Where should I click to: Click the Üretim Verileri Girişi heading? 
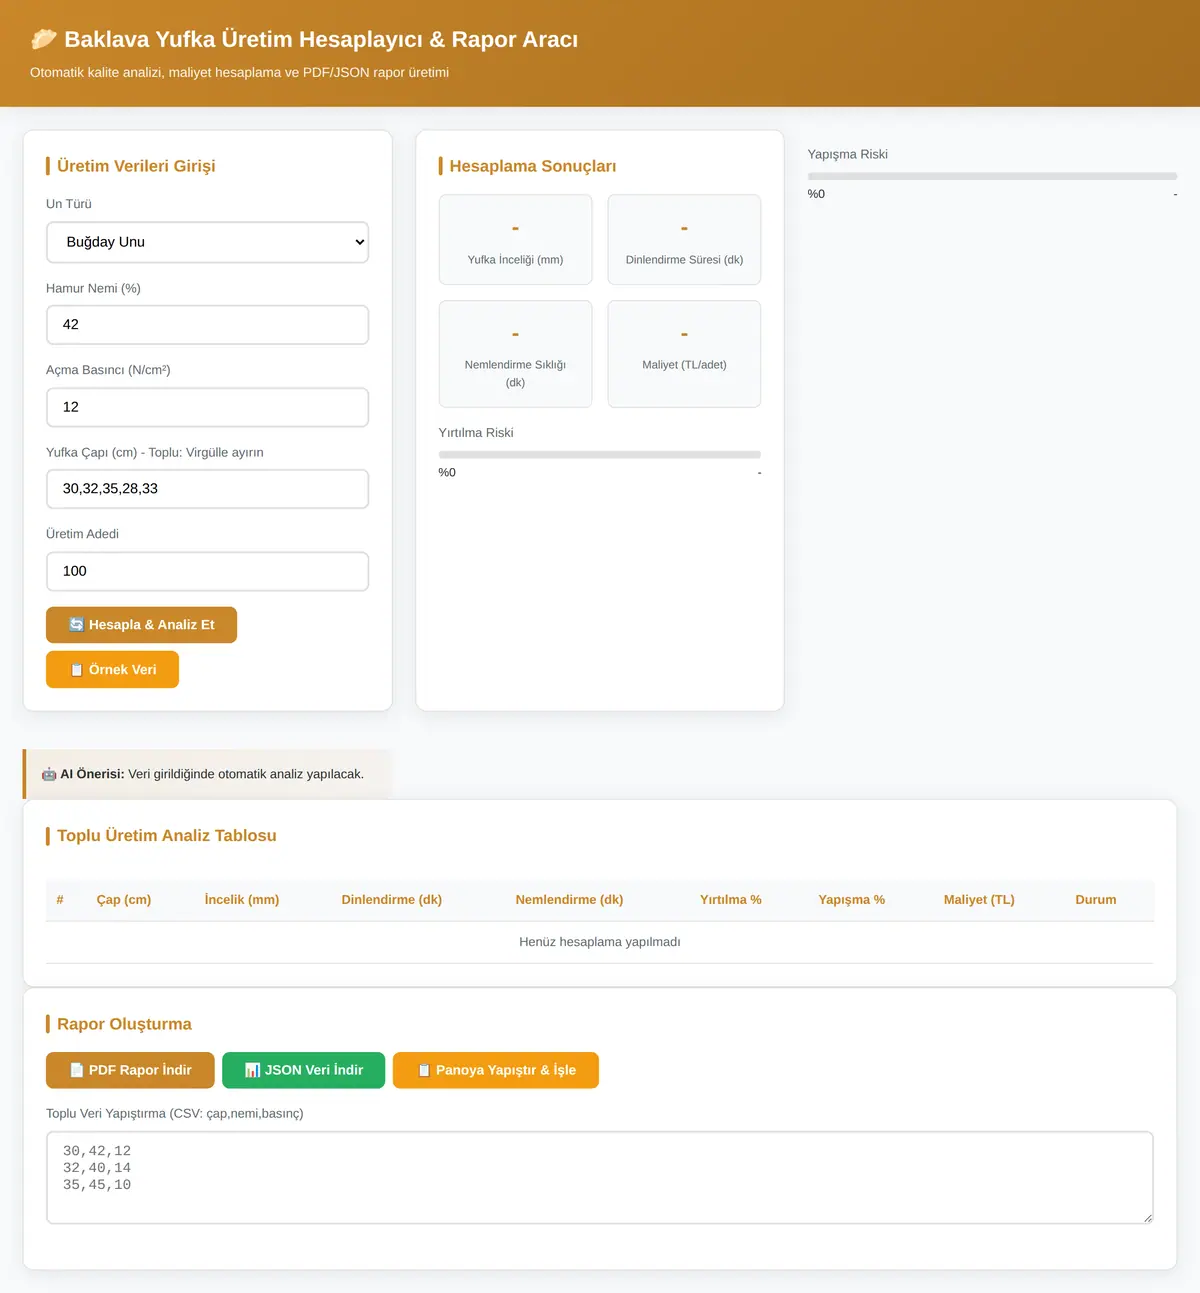pyautogui.click(x=136, y=166)
